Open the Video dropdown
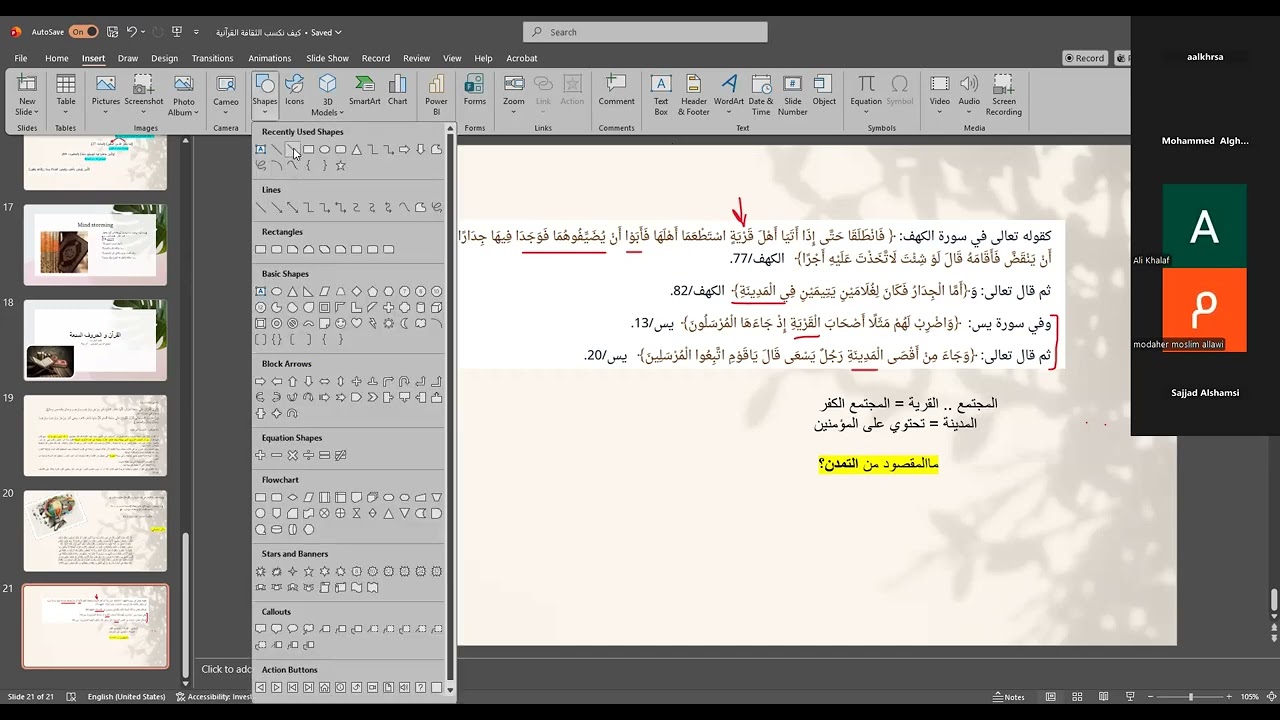1280x720 pixels. click(x=940, y=94)
